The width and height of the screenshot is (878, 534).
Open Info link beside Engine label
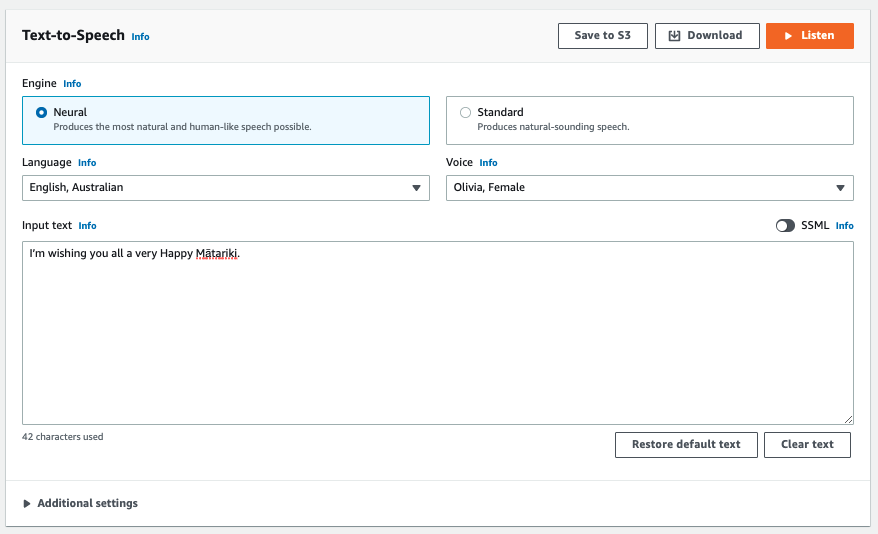point(72,84)
